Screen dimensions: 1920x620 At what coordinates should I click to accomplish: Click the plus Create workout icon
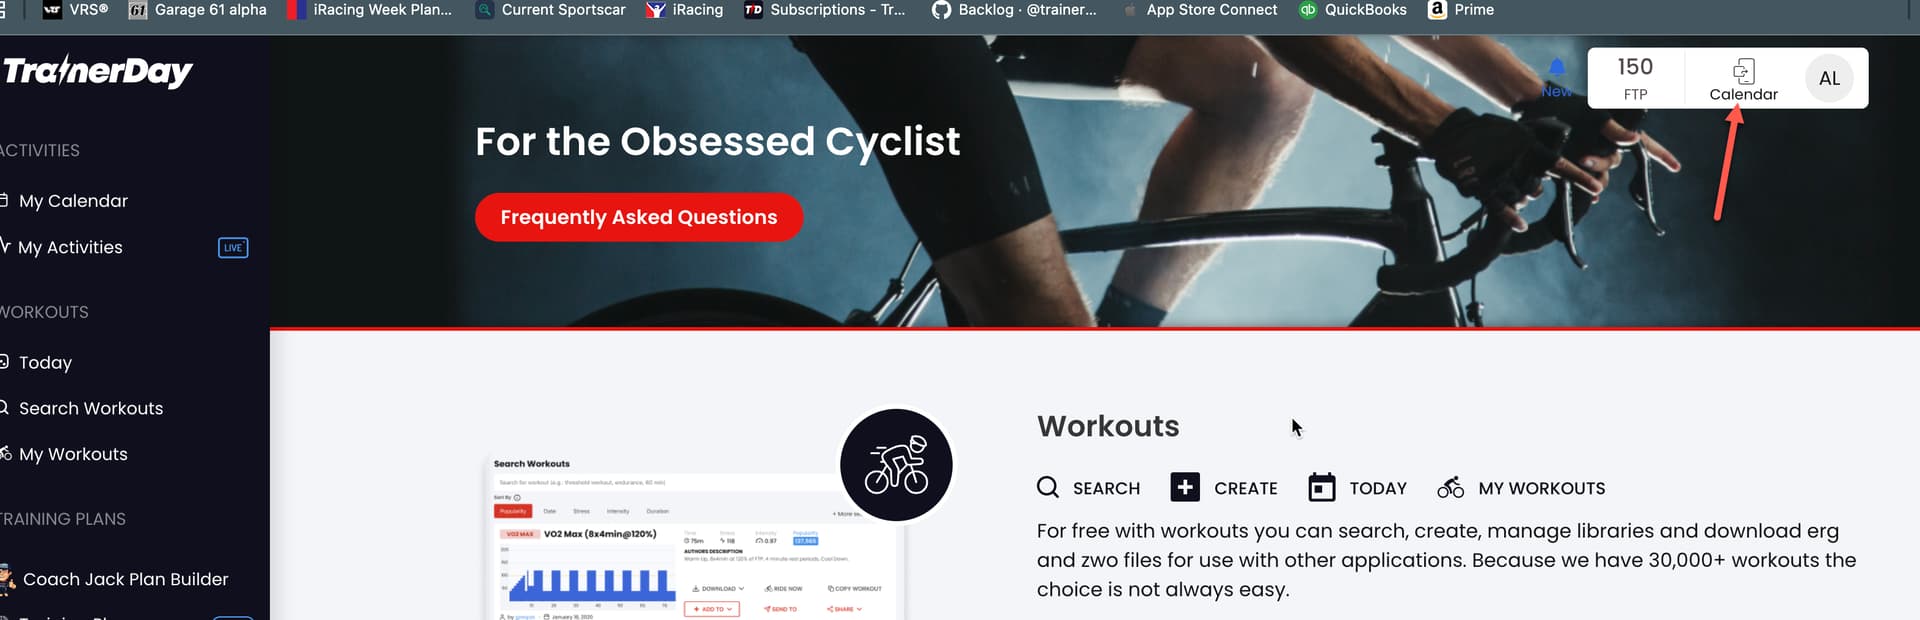tap(1185, 487)
